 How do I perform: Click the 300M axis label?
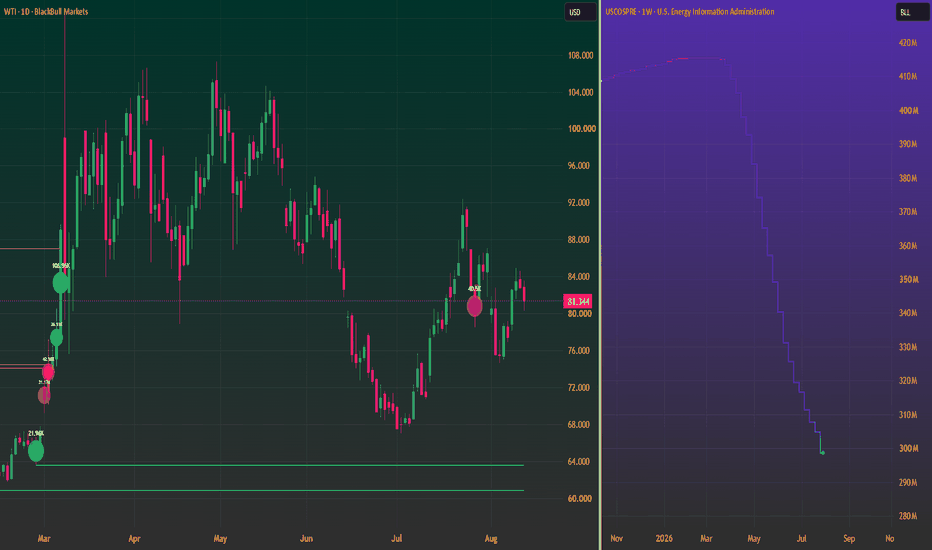coord(908,448)
